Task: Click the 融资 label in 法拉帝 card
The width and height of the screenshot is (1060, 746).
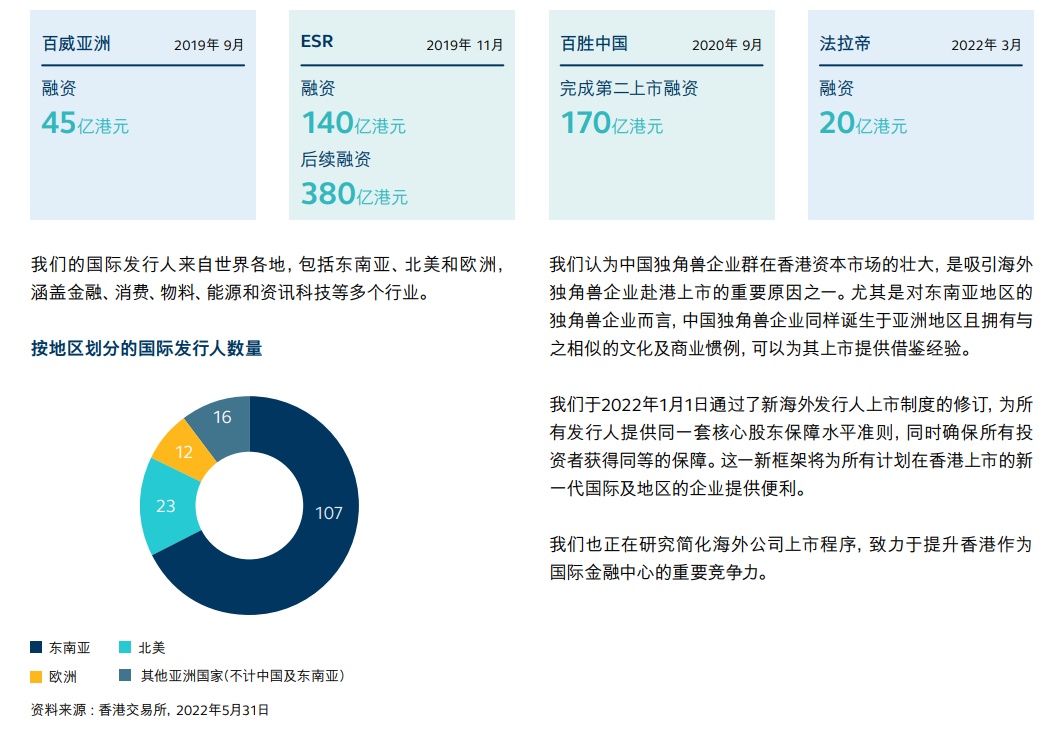Action: pos(837,89)
